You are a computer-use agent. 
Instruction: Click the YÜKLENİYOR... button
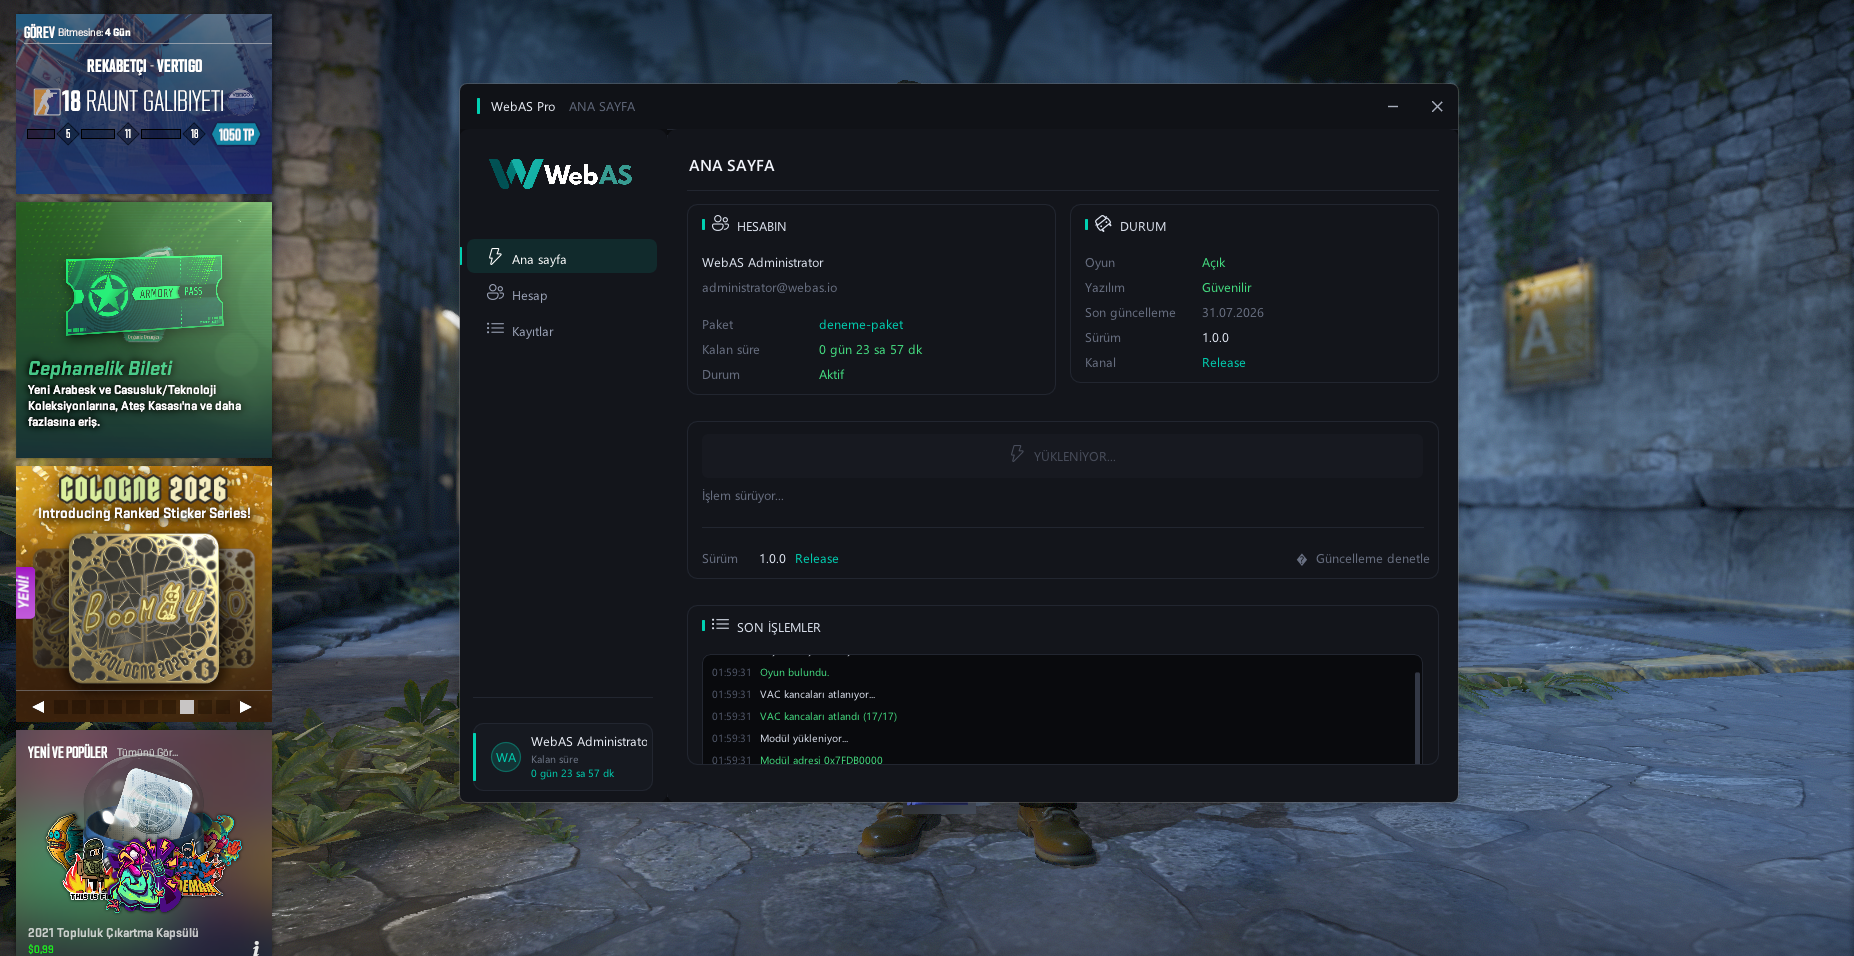point(1062,456)
